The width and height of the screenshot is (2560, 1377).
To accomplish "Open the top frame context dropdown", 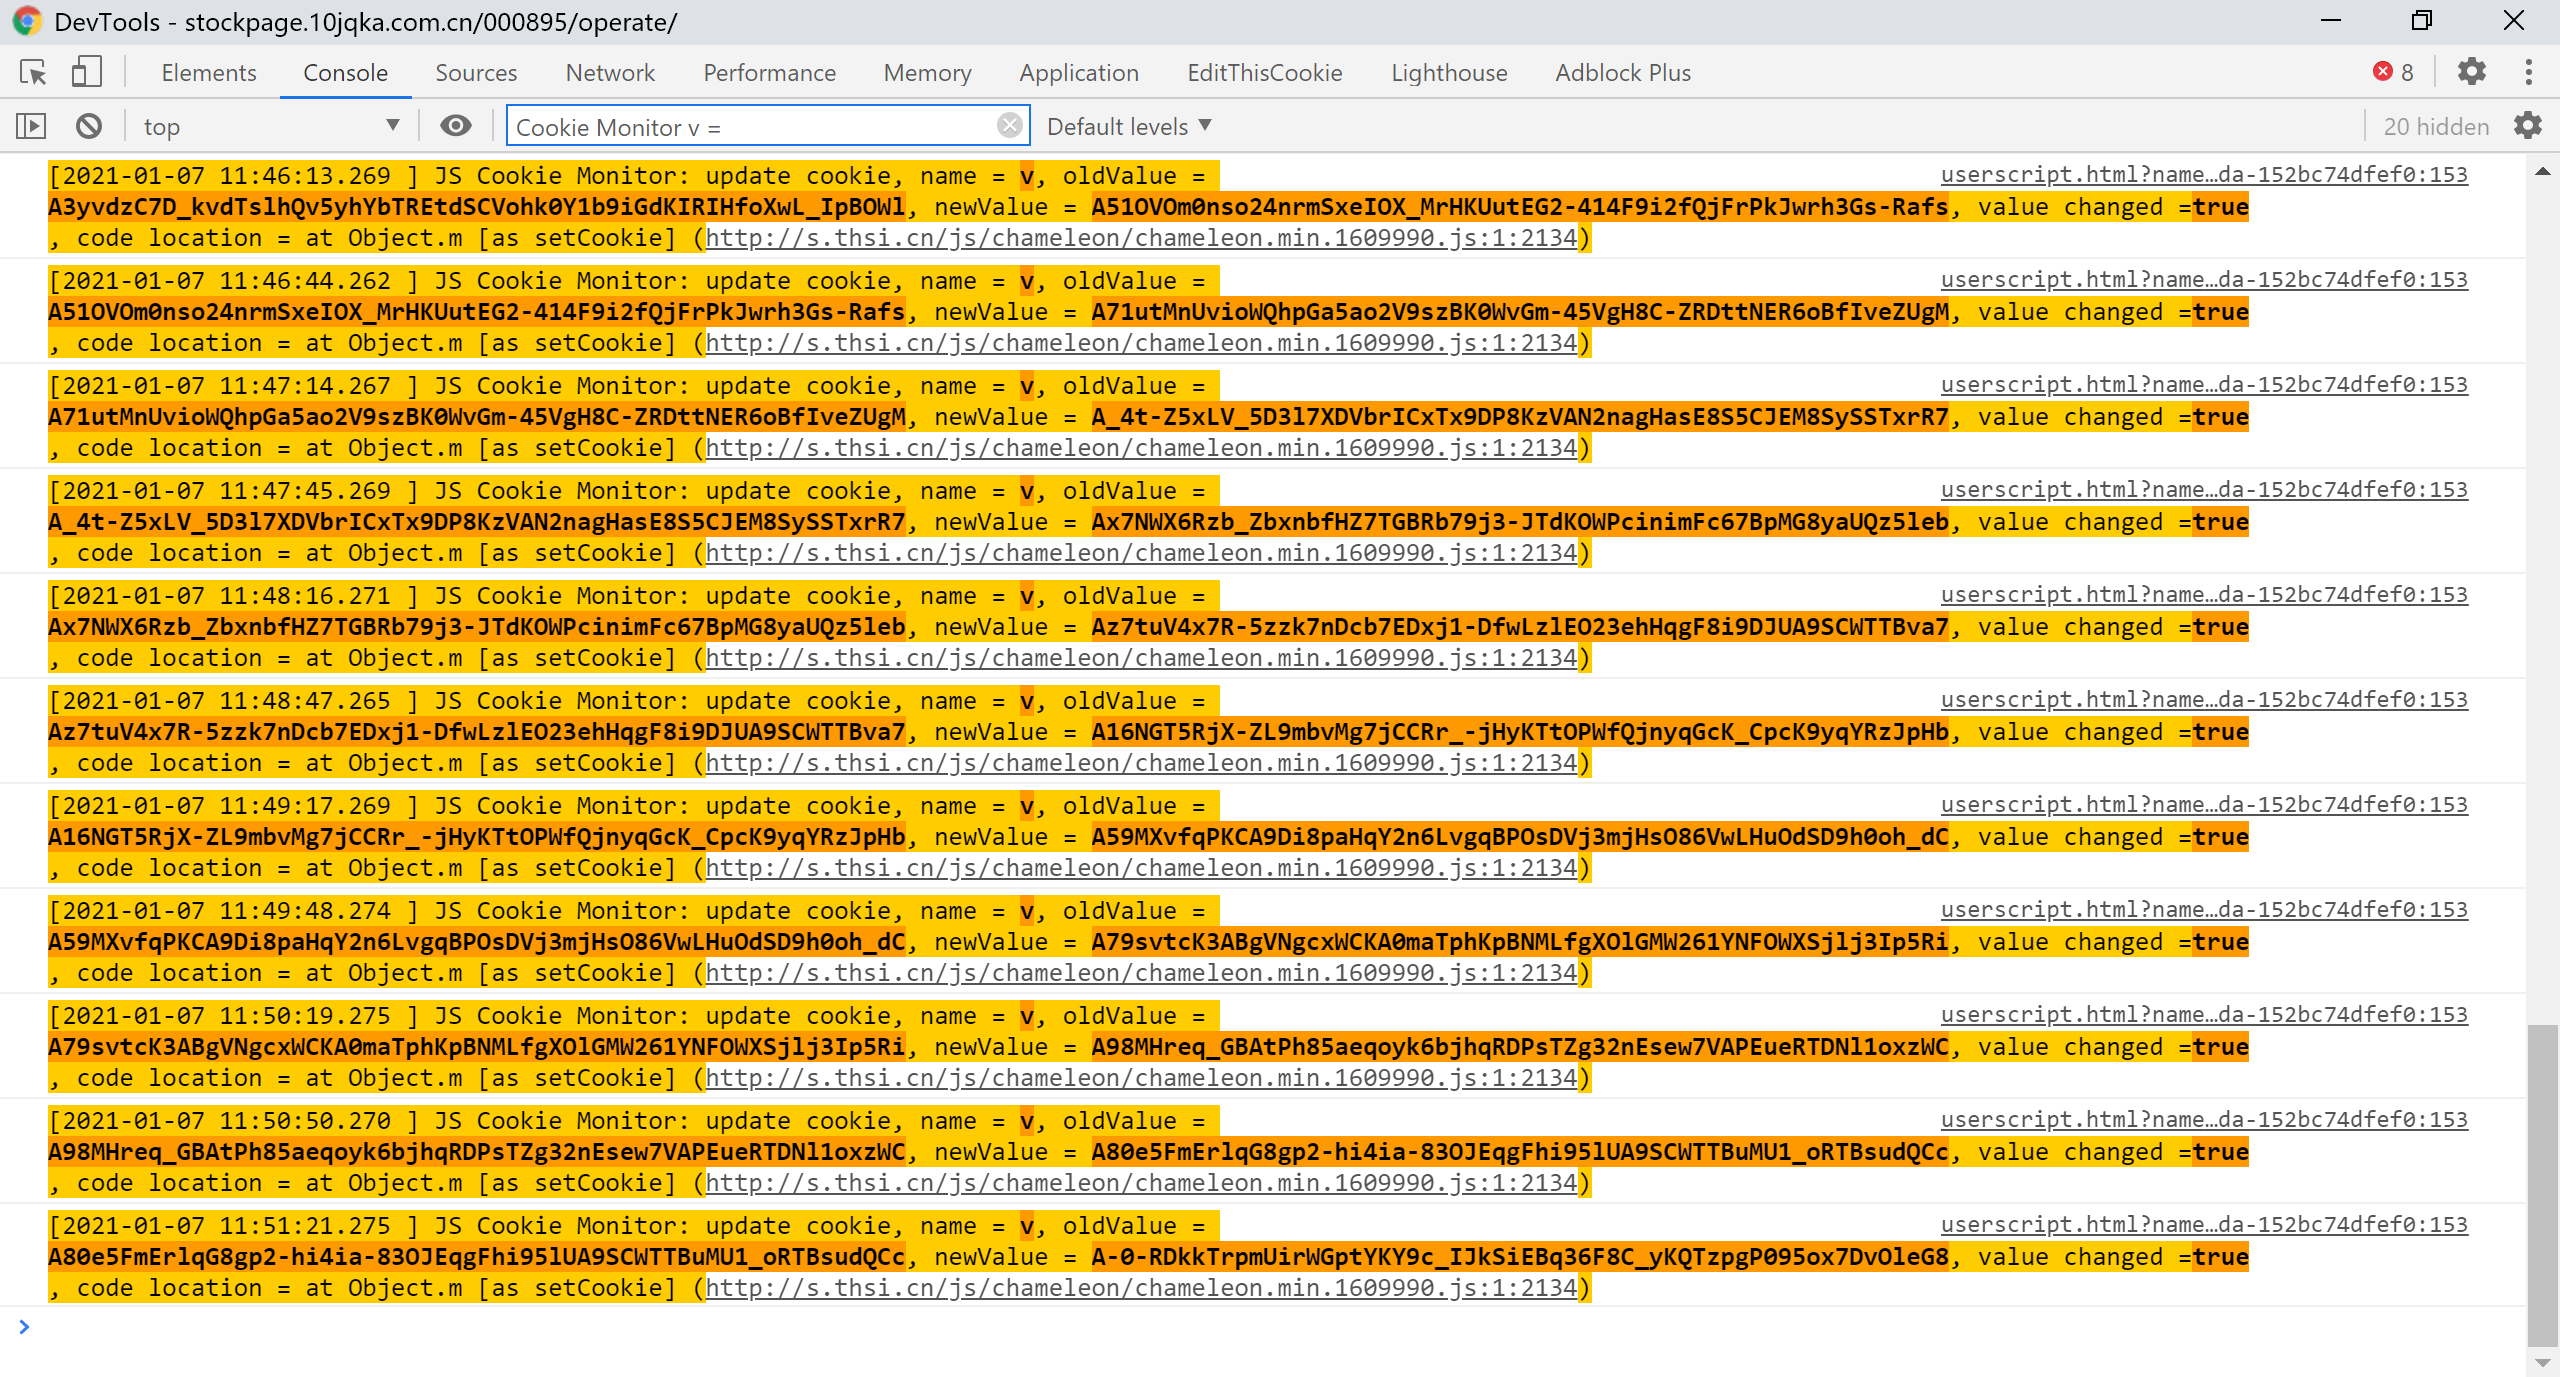I will (x=270, y=126).
